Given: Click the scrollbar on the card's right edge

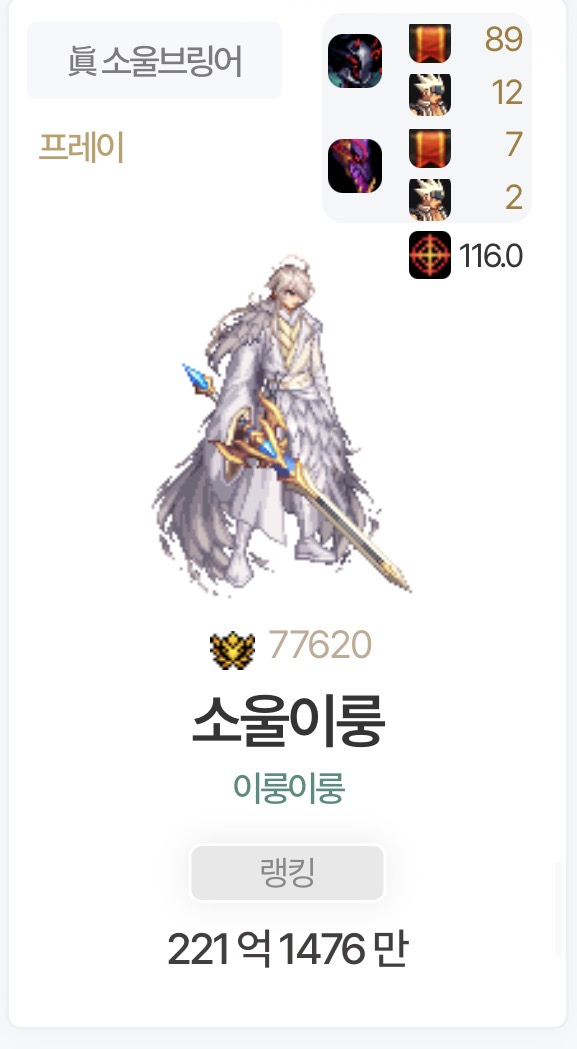Looking at the screenshot, I should [x=559, y=910].
